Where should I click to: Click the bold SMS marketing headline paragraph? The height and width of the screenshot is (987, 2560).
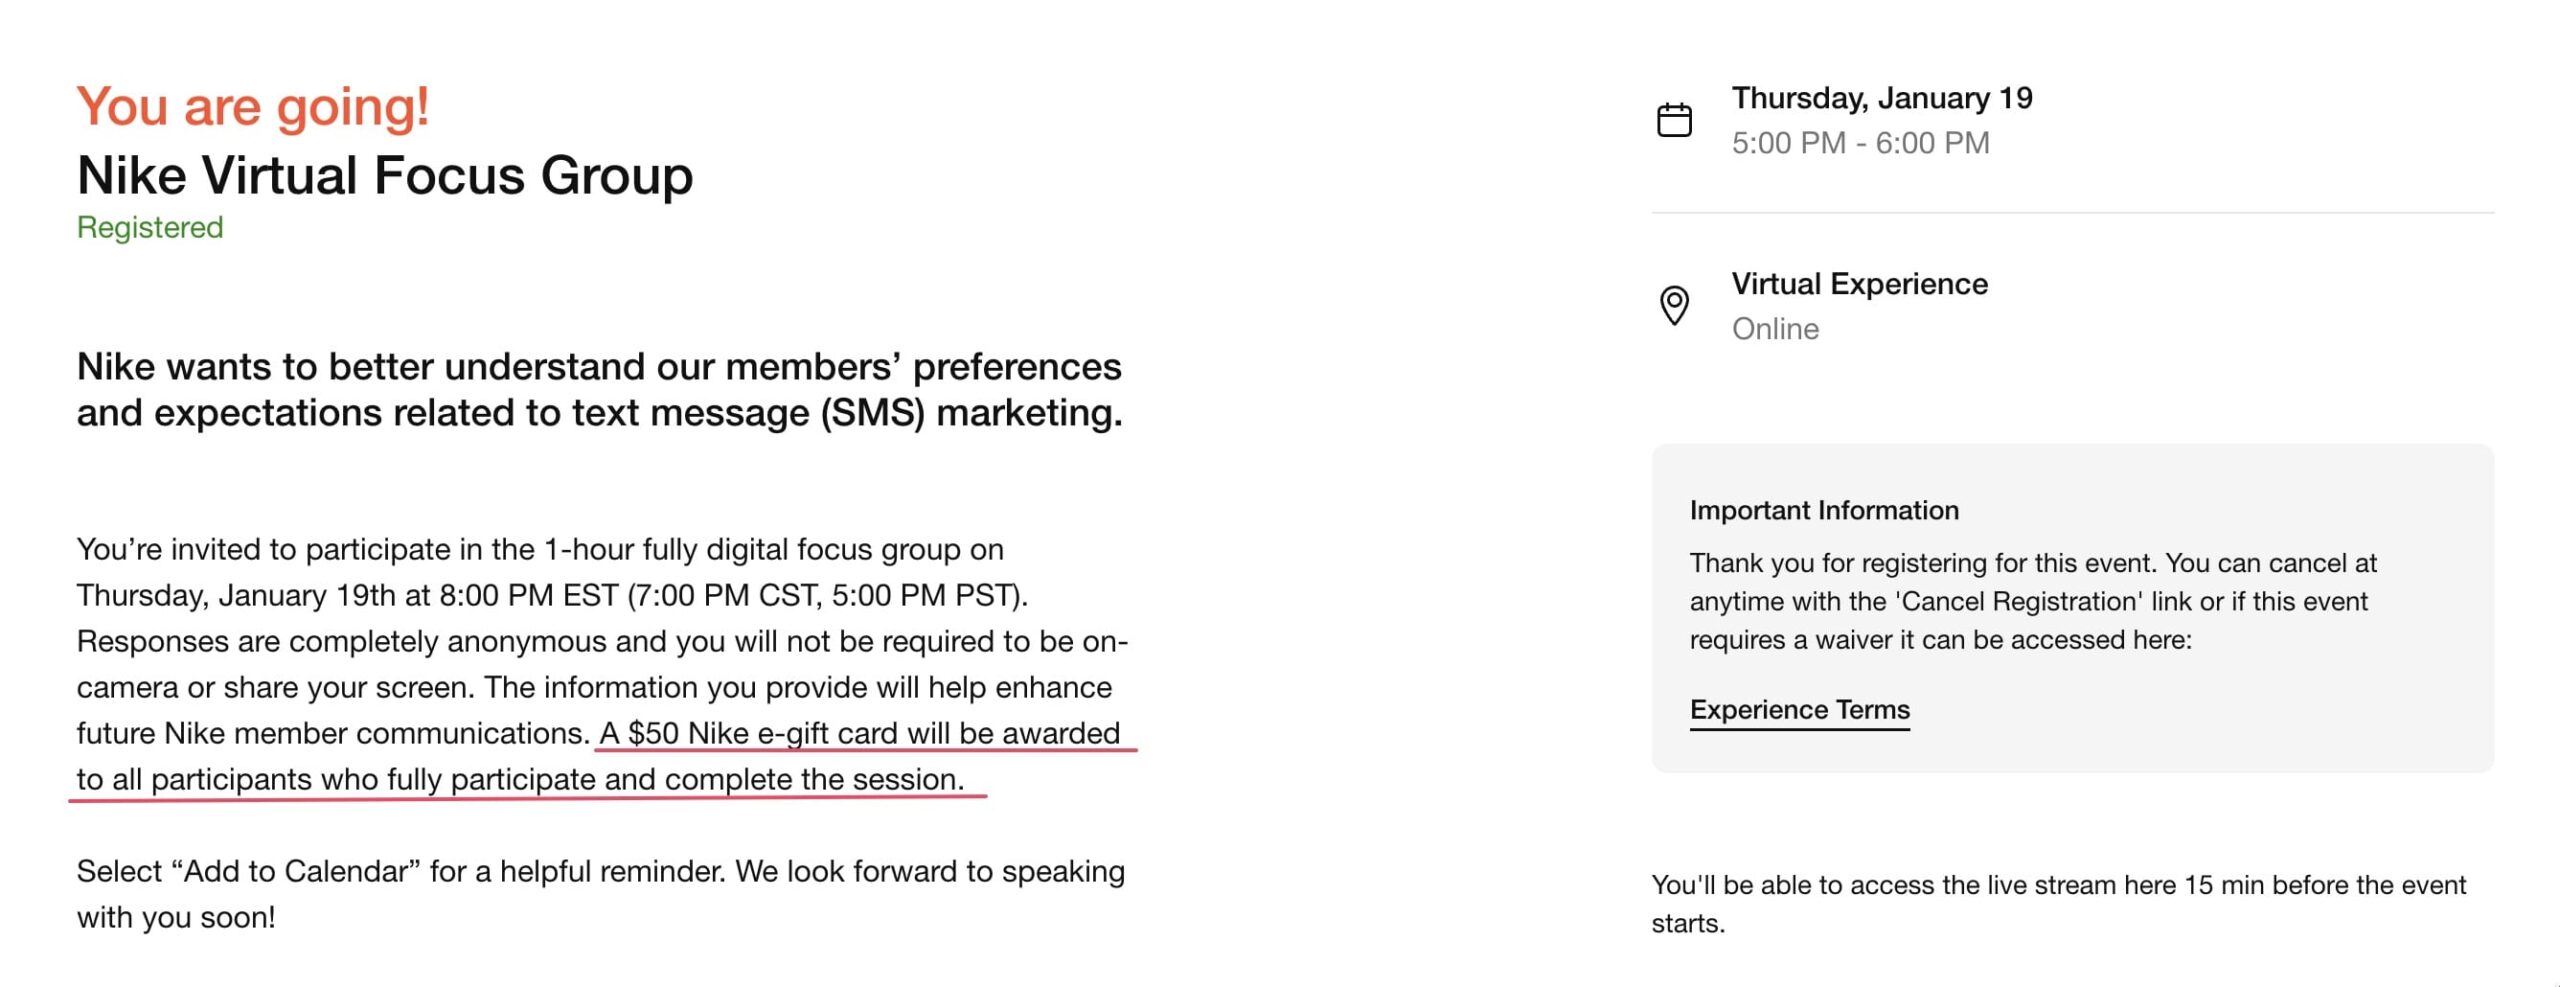[x=600, y=390]
